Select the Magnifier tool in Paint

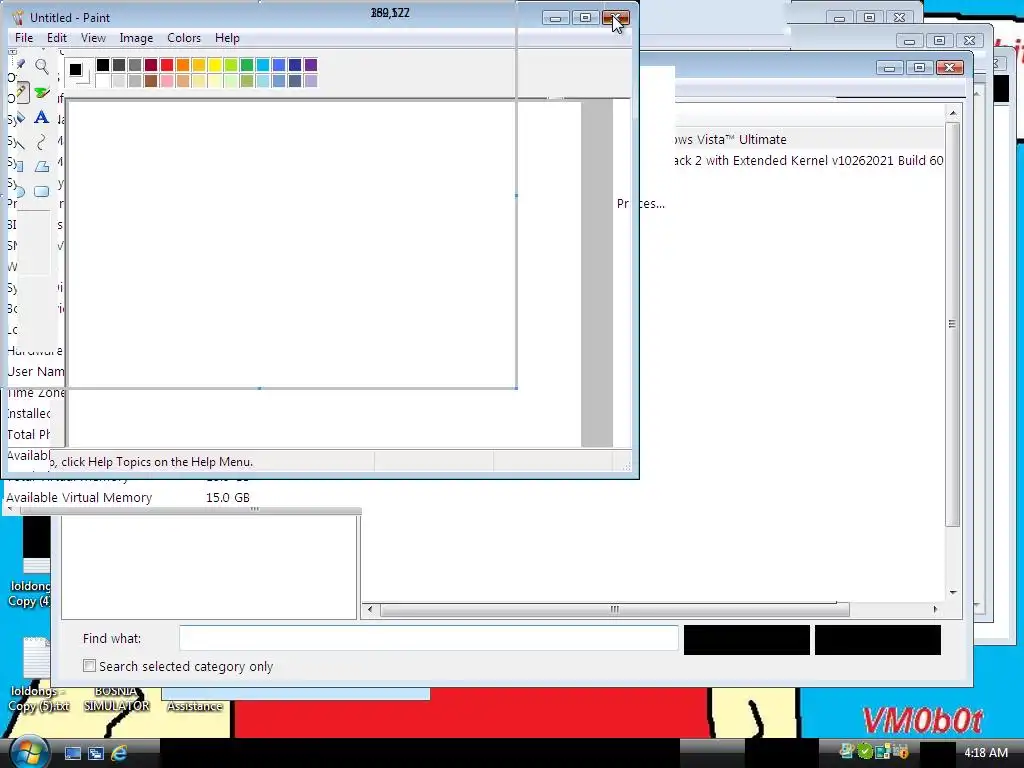coord(42,66)
